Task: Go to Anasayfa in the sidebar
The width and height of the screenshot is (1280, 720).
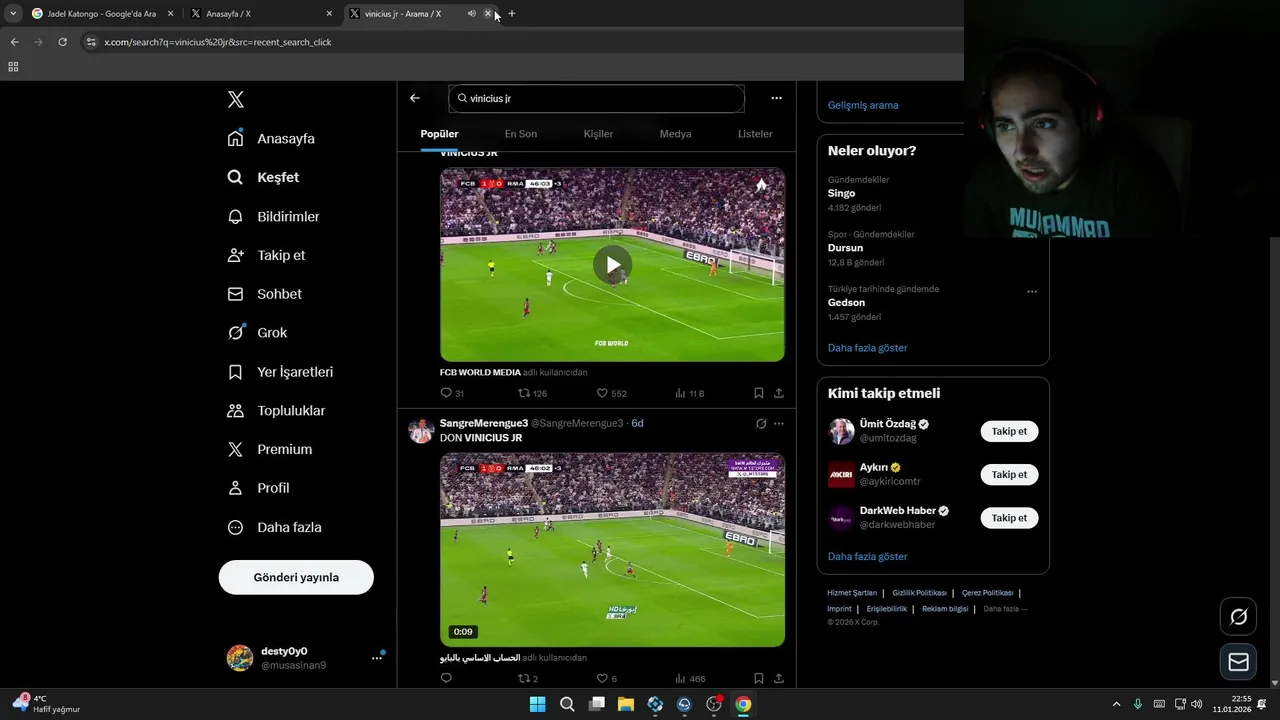Action: pos(272,138)
